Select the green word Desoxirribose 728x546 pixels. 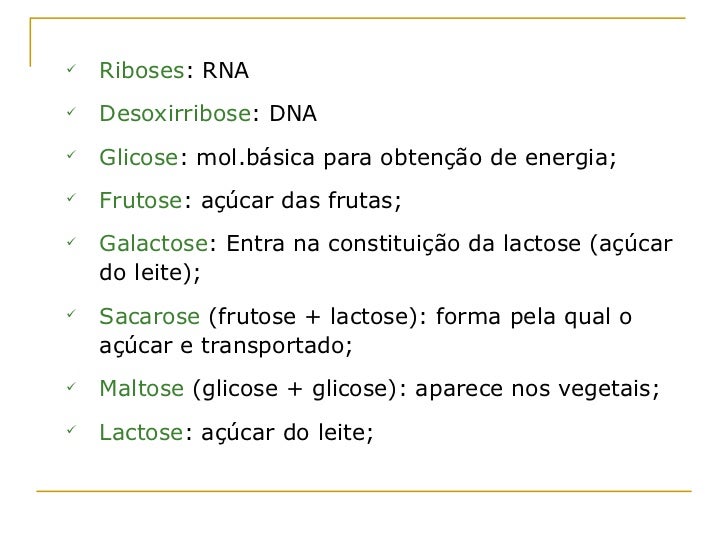(x=176, y=113)
